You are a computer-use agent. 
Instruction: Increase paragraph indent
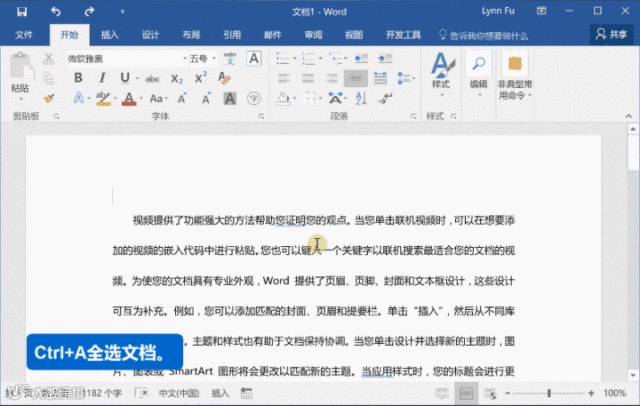click(384, 58)
